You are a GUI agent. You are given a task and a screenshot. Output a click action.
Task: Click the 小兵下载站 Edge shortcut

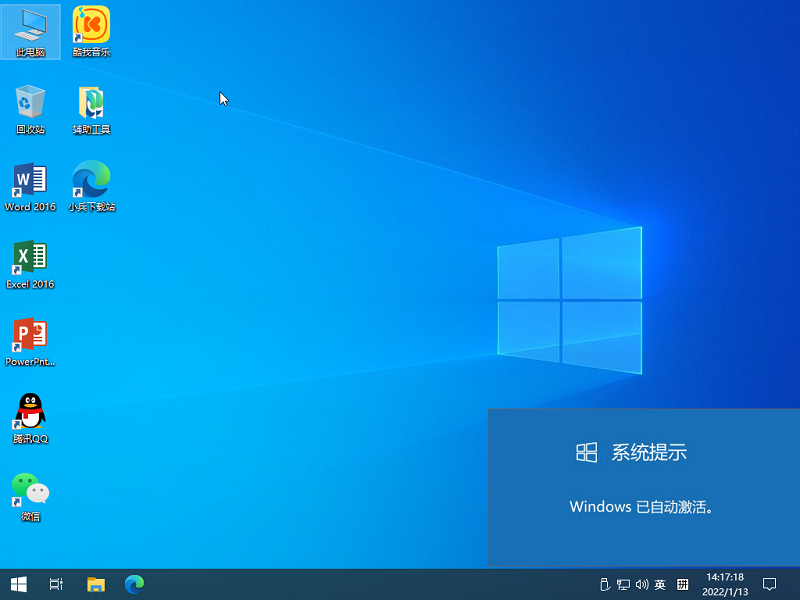click(91, 187)
